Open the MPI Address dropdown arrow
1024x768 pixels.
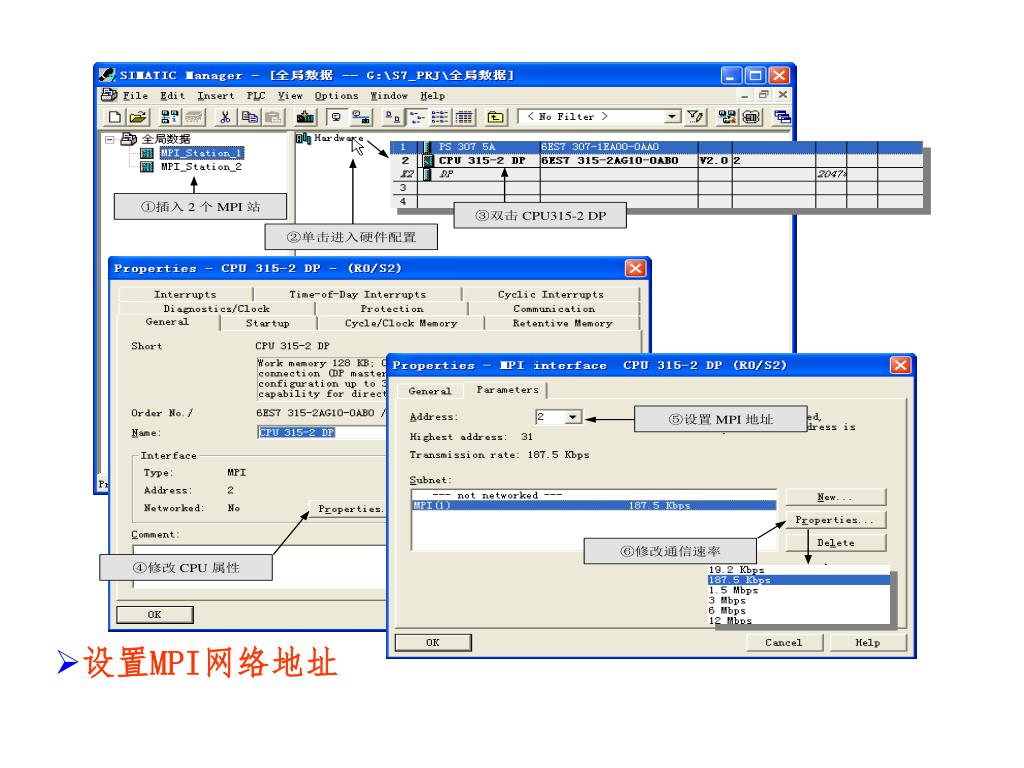[x=573, y=417]
